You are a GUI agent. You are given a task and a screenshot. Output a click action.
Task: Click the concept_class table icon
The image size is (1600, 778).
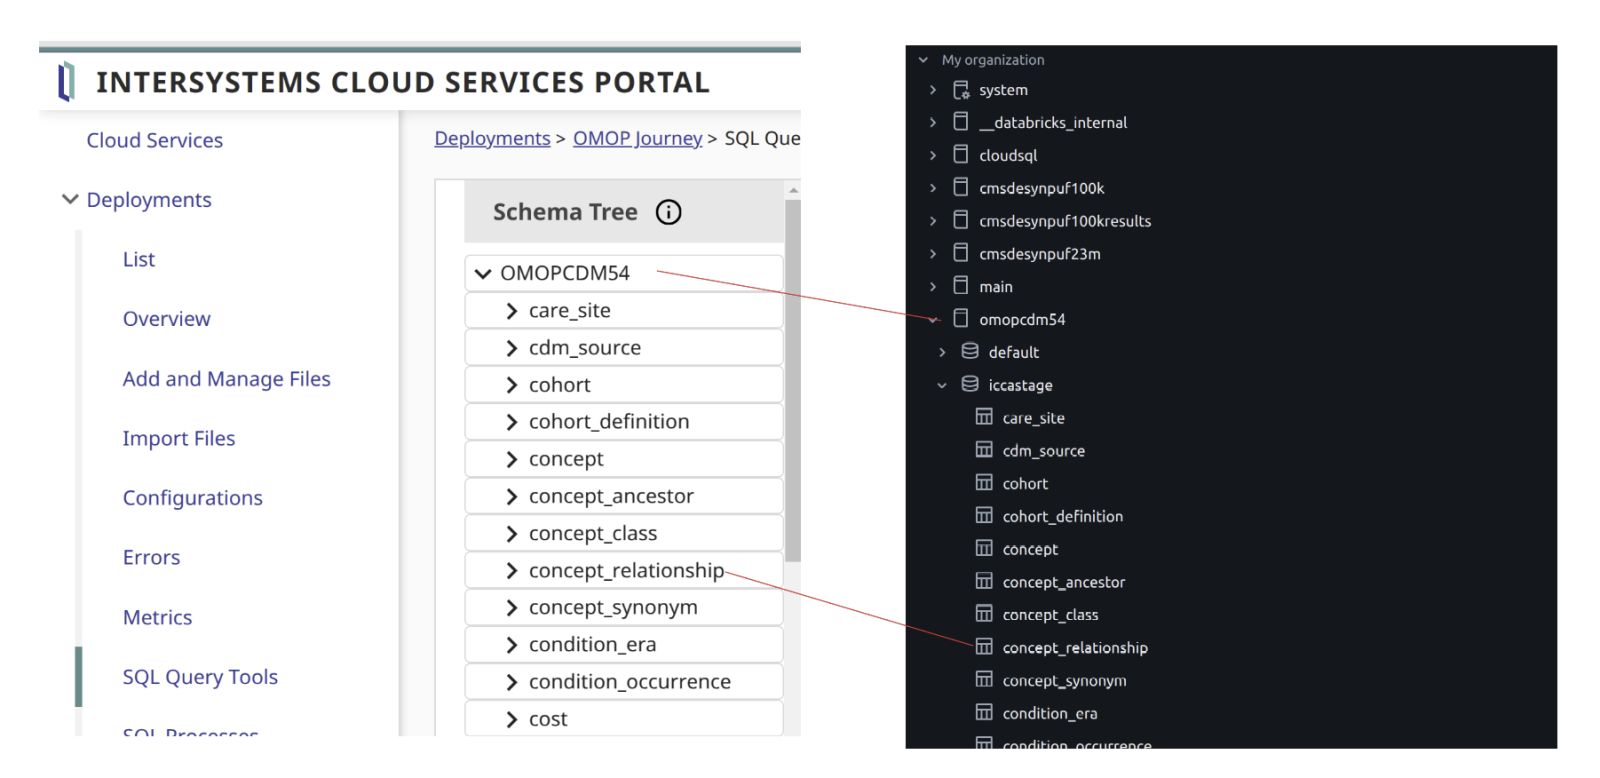click(x=984, y=614)
